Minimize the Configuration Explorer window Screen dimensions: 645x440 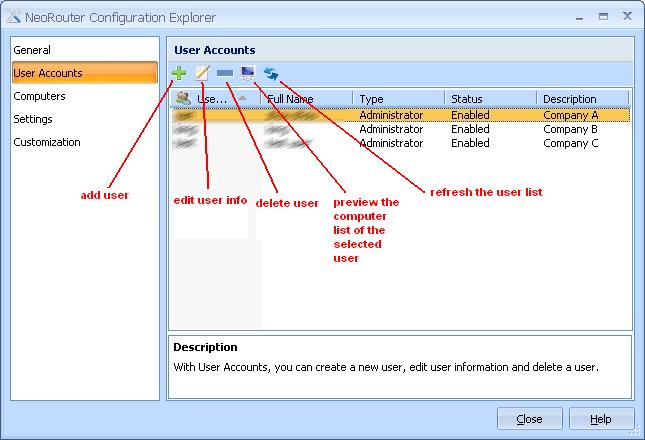580,18
